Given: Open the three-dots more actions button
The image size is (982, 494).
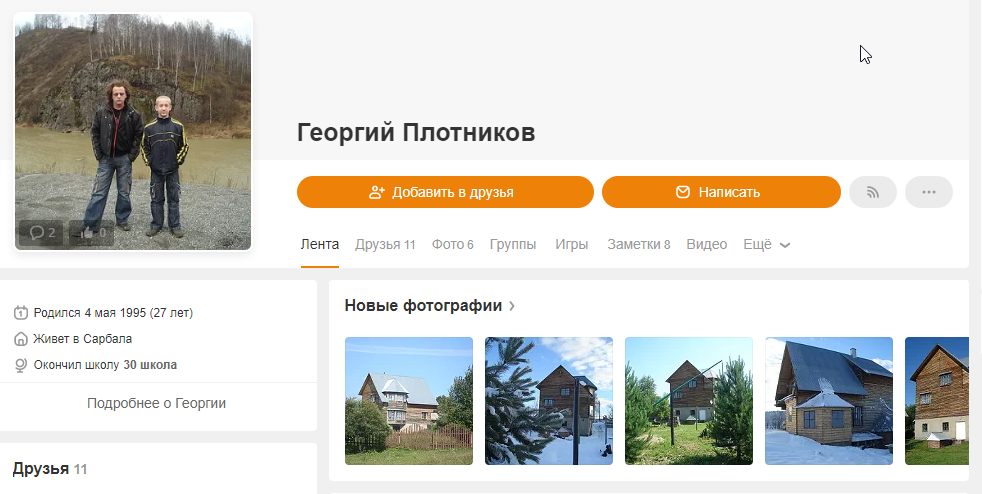Looking at the screenshot, I should 929,192.
